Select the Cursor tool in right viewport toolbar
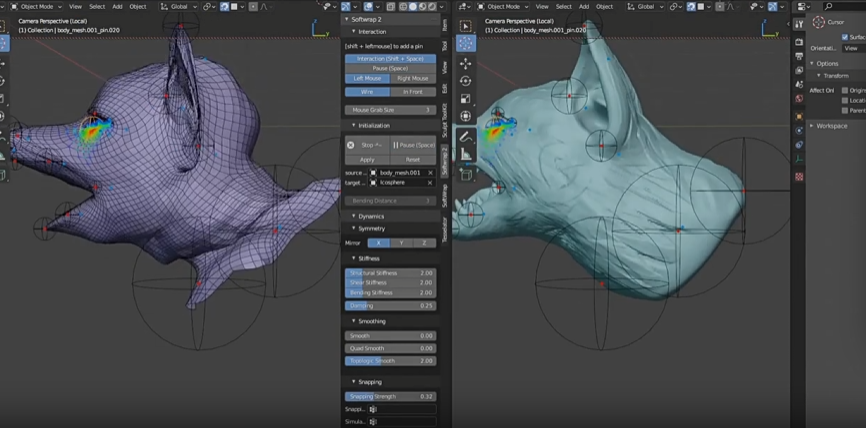This screenshot has width=866, height=428. [x=466, y=43]
